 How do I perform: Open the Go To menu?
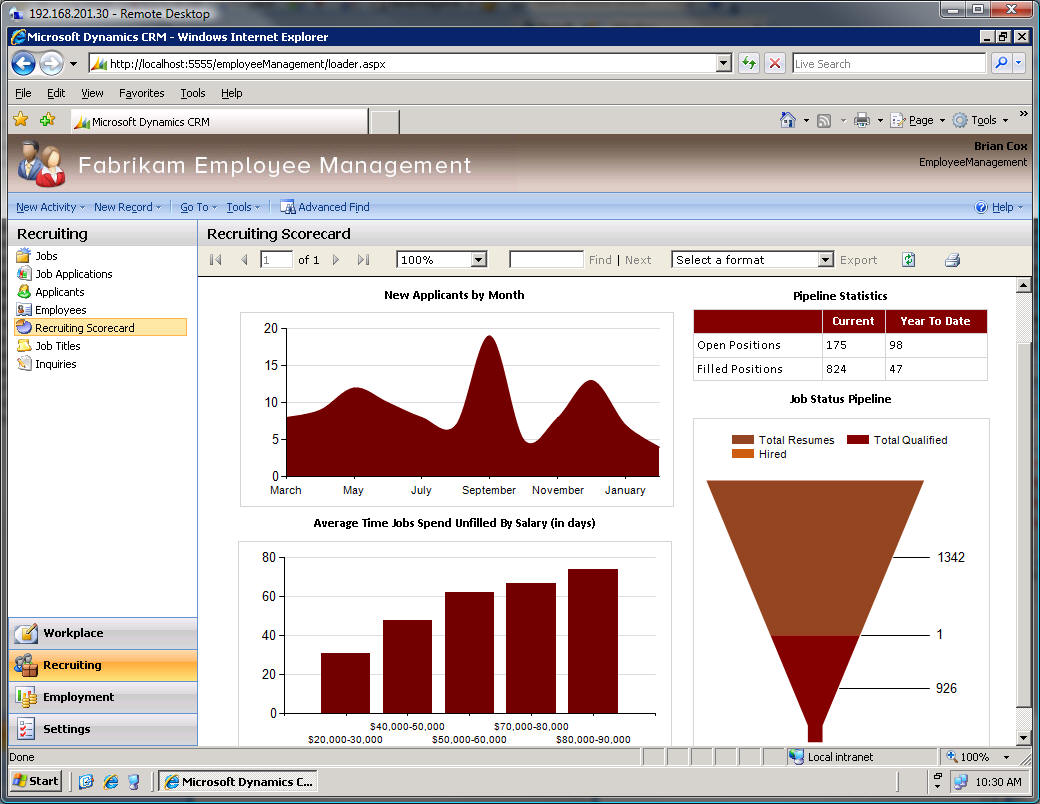(x=194, y=207)
